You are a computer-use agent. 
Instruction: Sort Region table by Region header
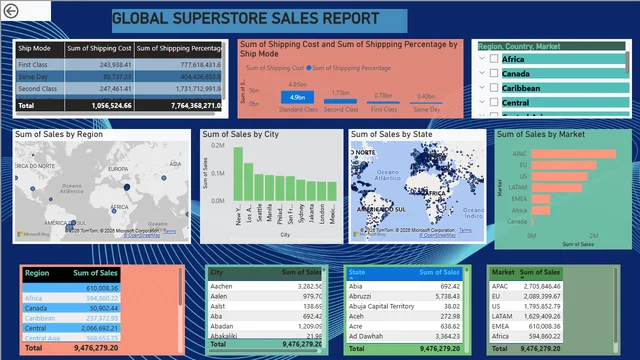[37, 273]
